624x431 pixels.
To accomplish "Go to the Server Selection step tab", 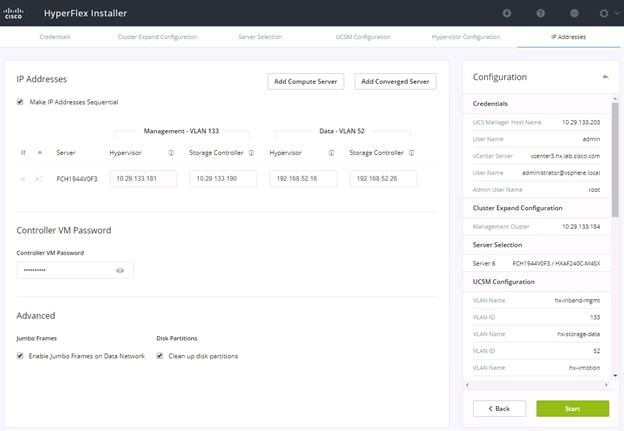I will click(260, 37).
